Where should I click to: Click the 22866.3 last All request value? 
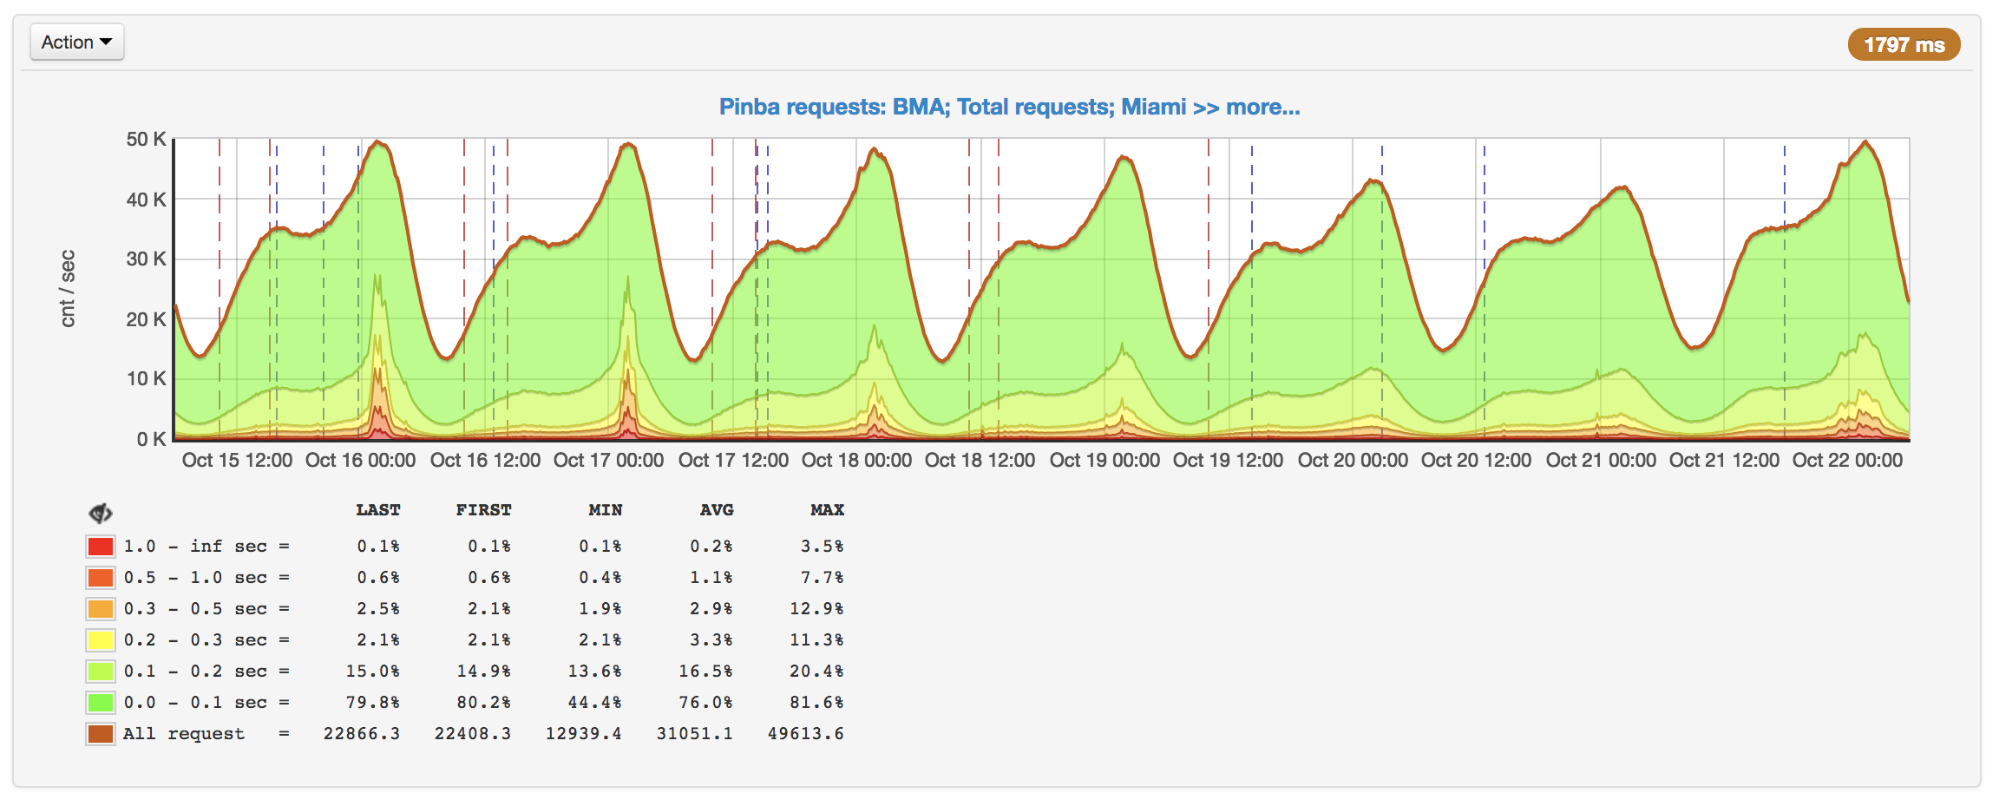tap(362, 733)
